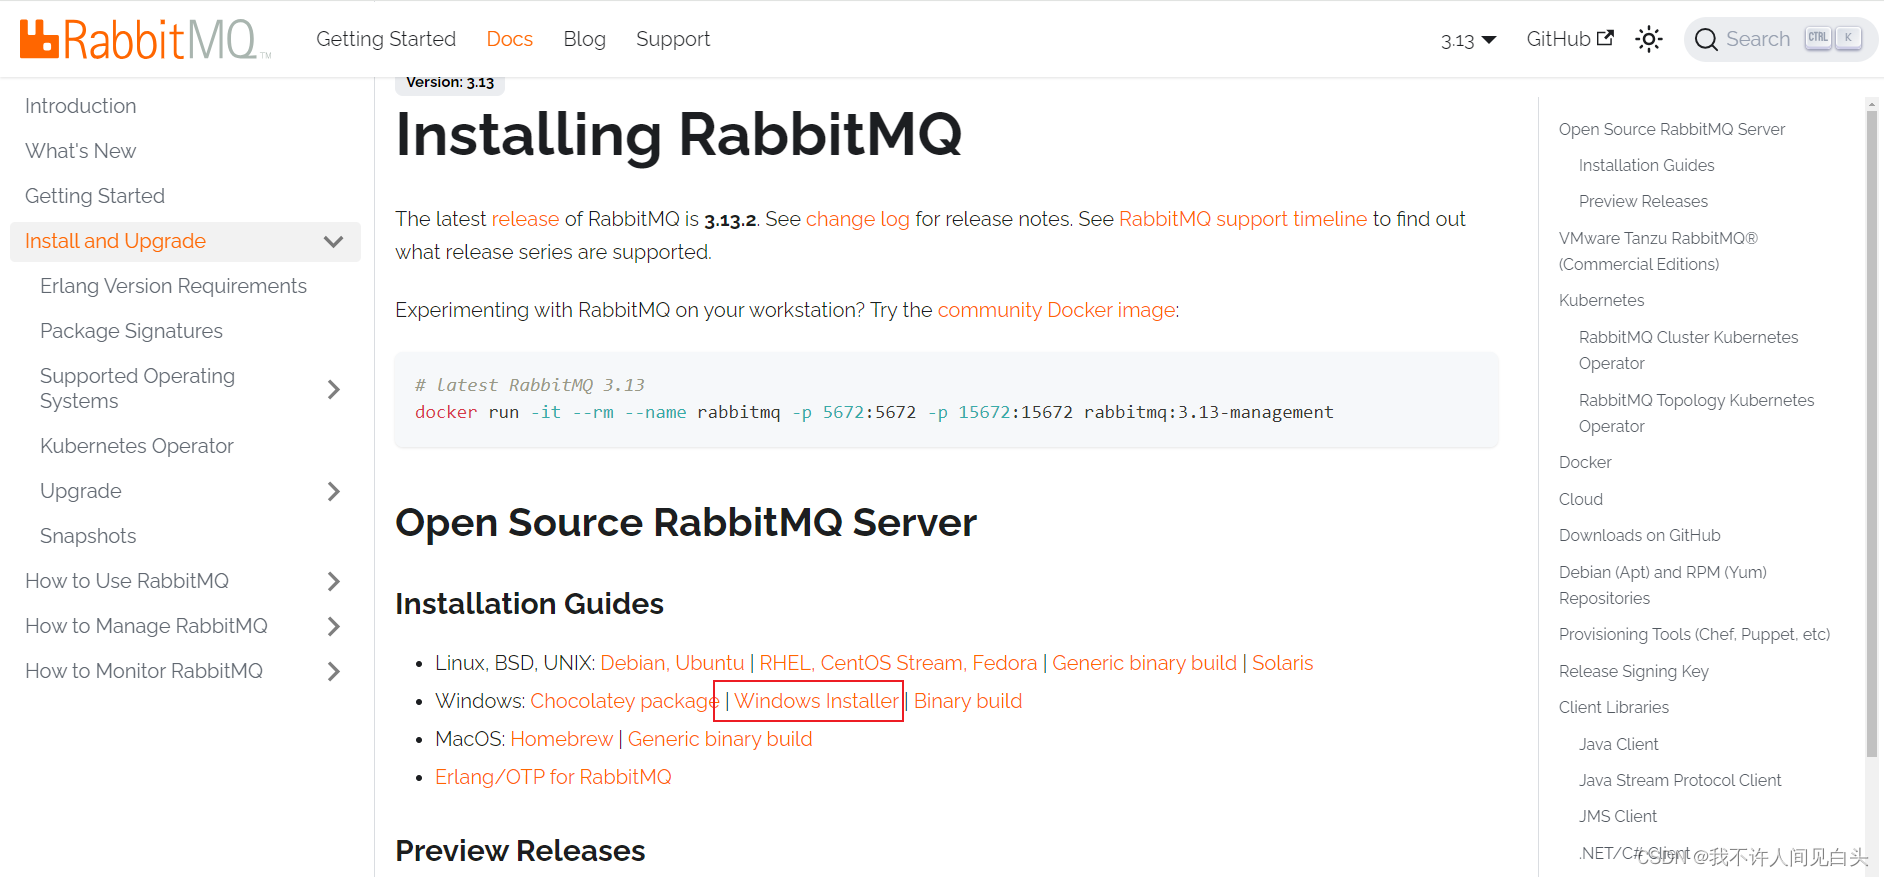Screen dimensions: 1884x877
Task: Expand How to Use RabbitMQ chevron
Action: [x=334, y=581]
